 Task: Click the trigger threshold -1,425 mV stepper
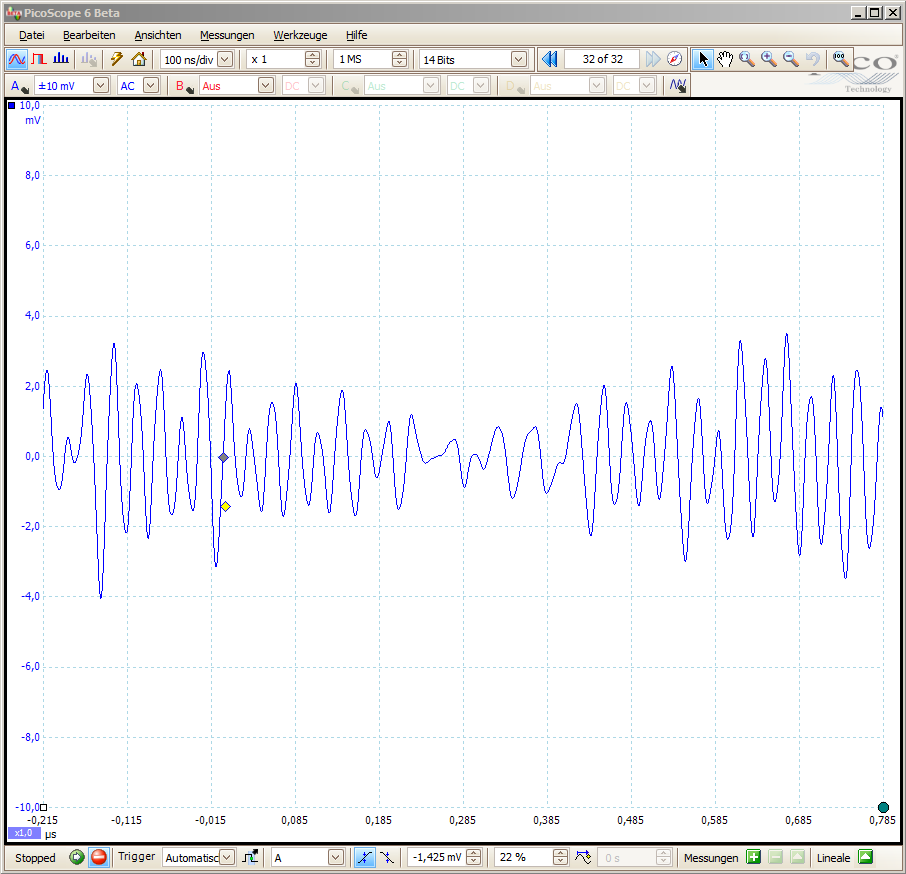(x=473, y=857)
